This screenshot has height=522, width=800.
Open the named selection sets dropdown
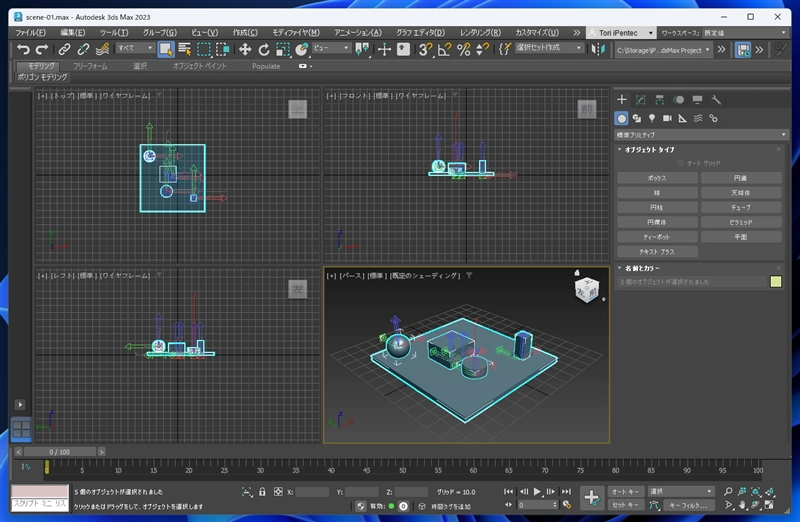click(x=549, y=47)
